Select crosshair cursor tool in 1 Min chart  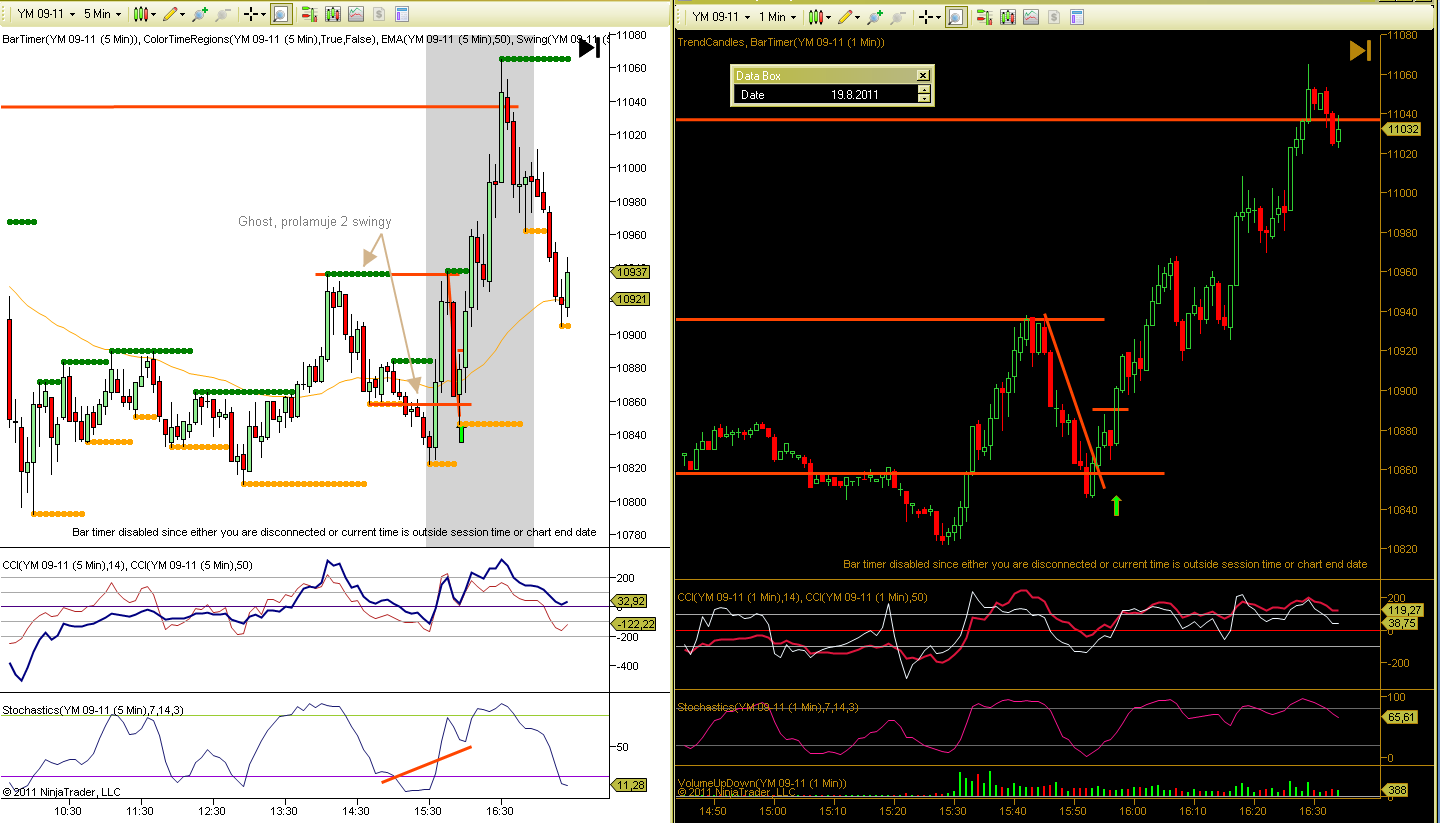click(x=926, y=17)
